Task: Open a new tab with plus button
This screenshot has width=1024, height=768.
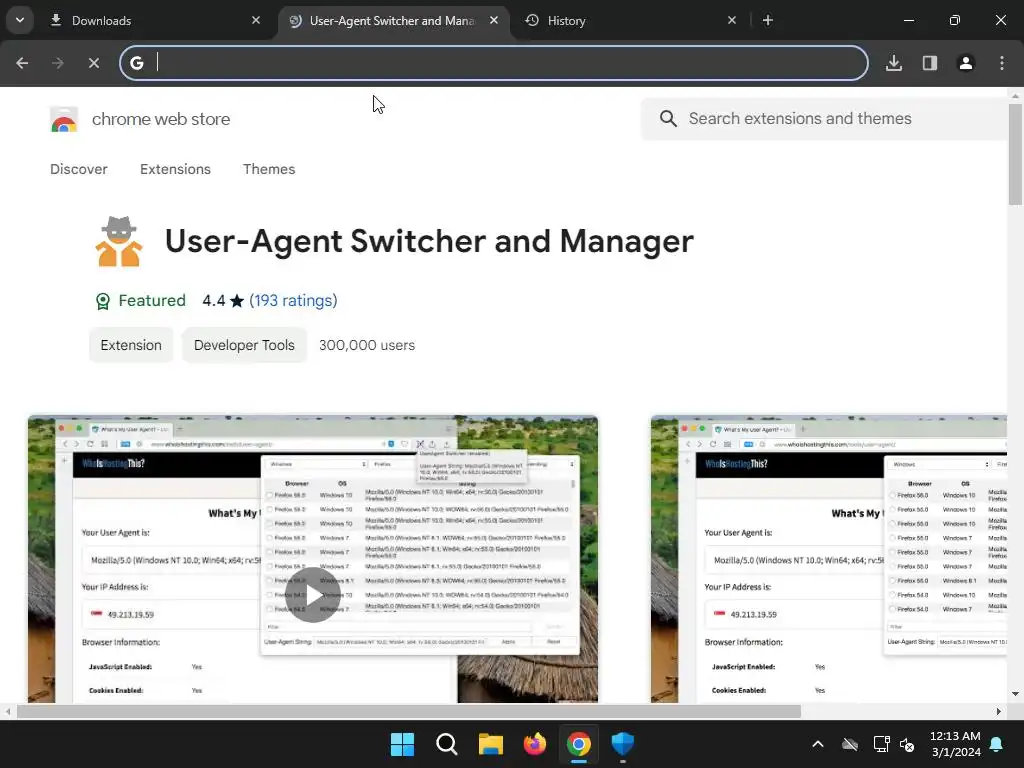Action: 768,20
